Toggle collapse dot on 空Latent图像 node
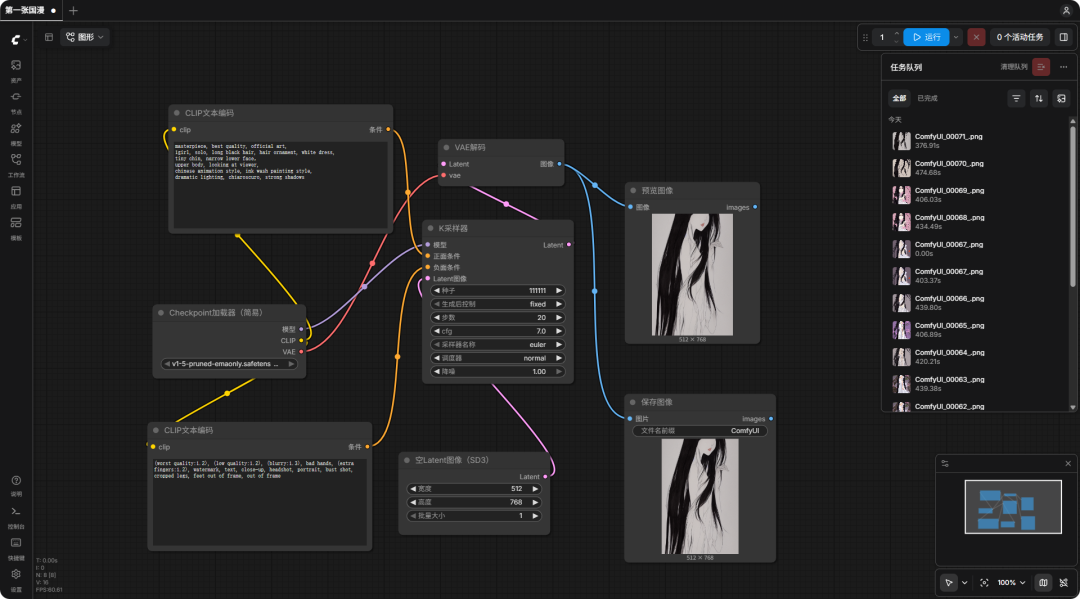1080x599 pixels. tap(406, 460)
